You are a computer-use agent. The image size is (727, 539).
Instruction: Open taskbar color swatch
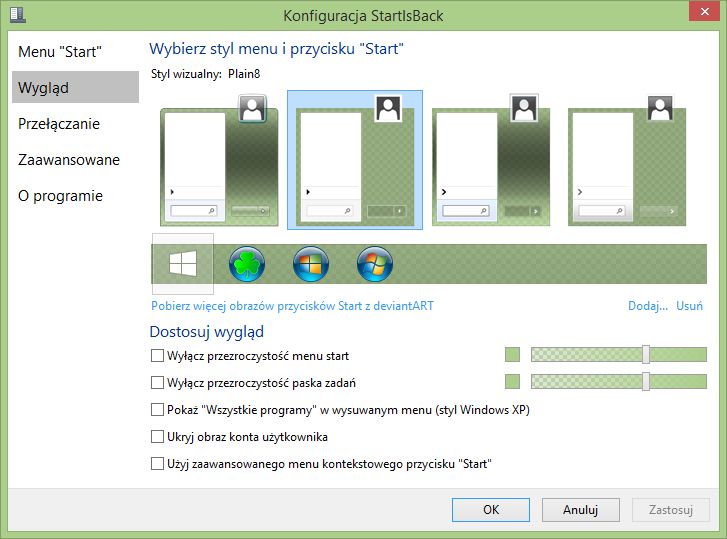pyautogui.click(x=512, y=382)
